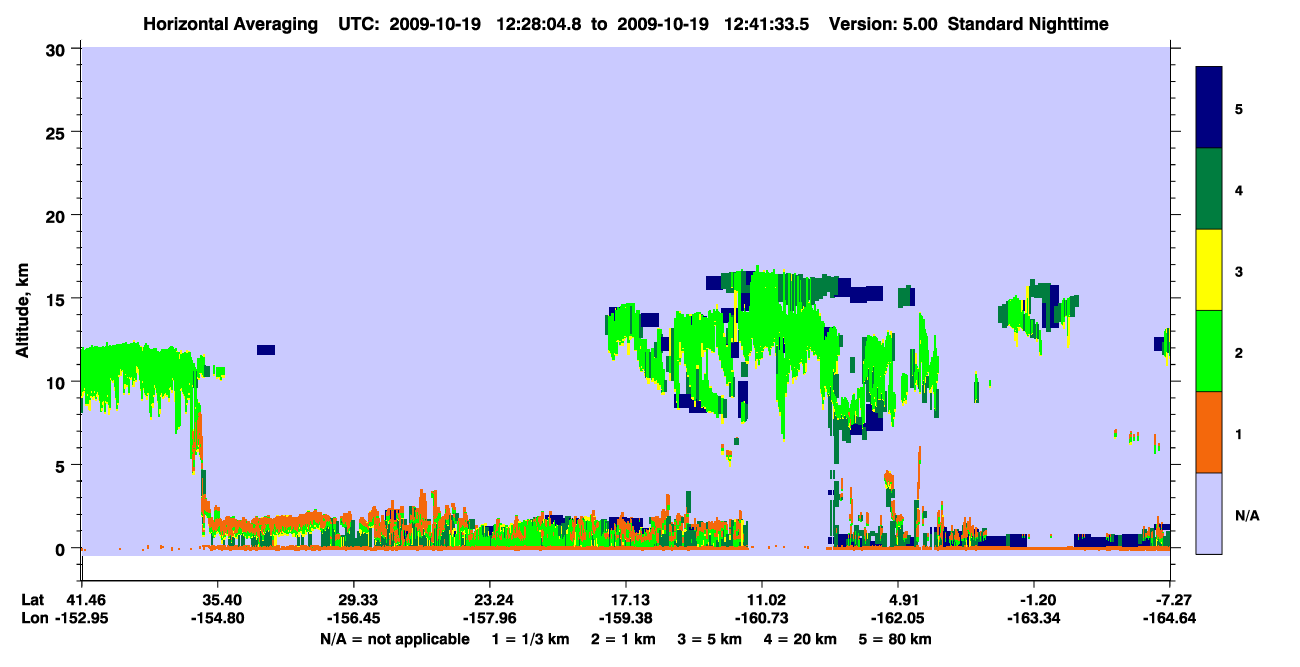1300x667 pixels.
Task: Click the colorbar label '1'
Action: point(1239,435)
